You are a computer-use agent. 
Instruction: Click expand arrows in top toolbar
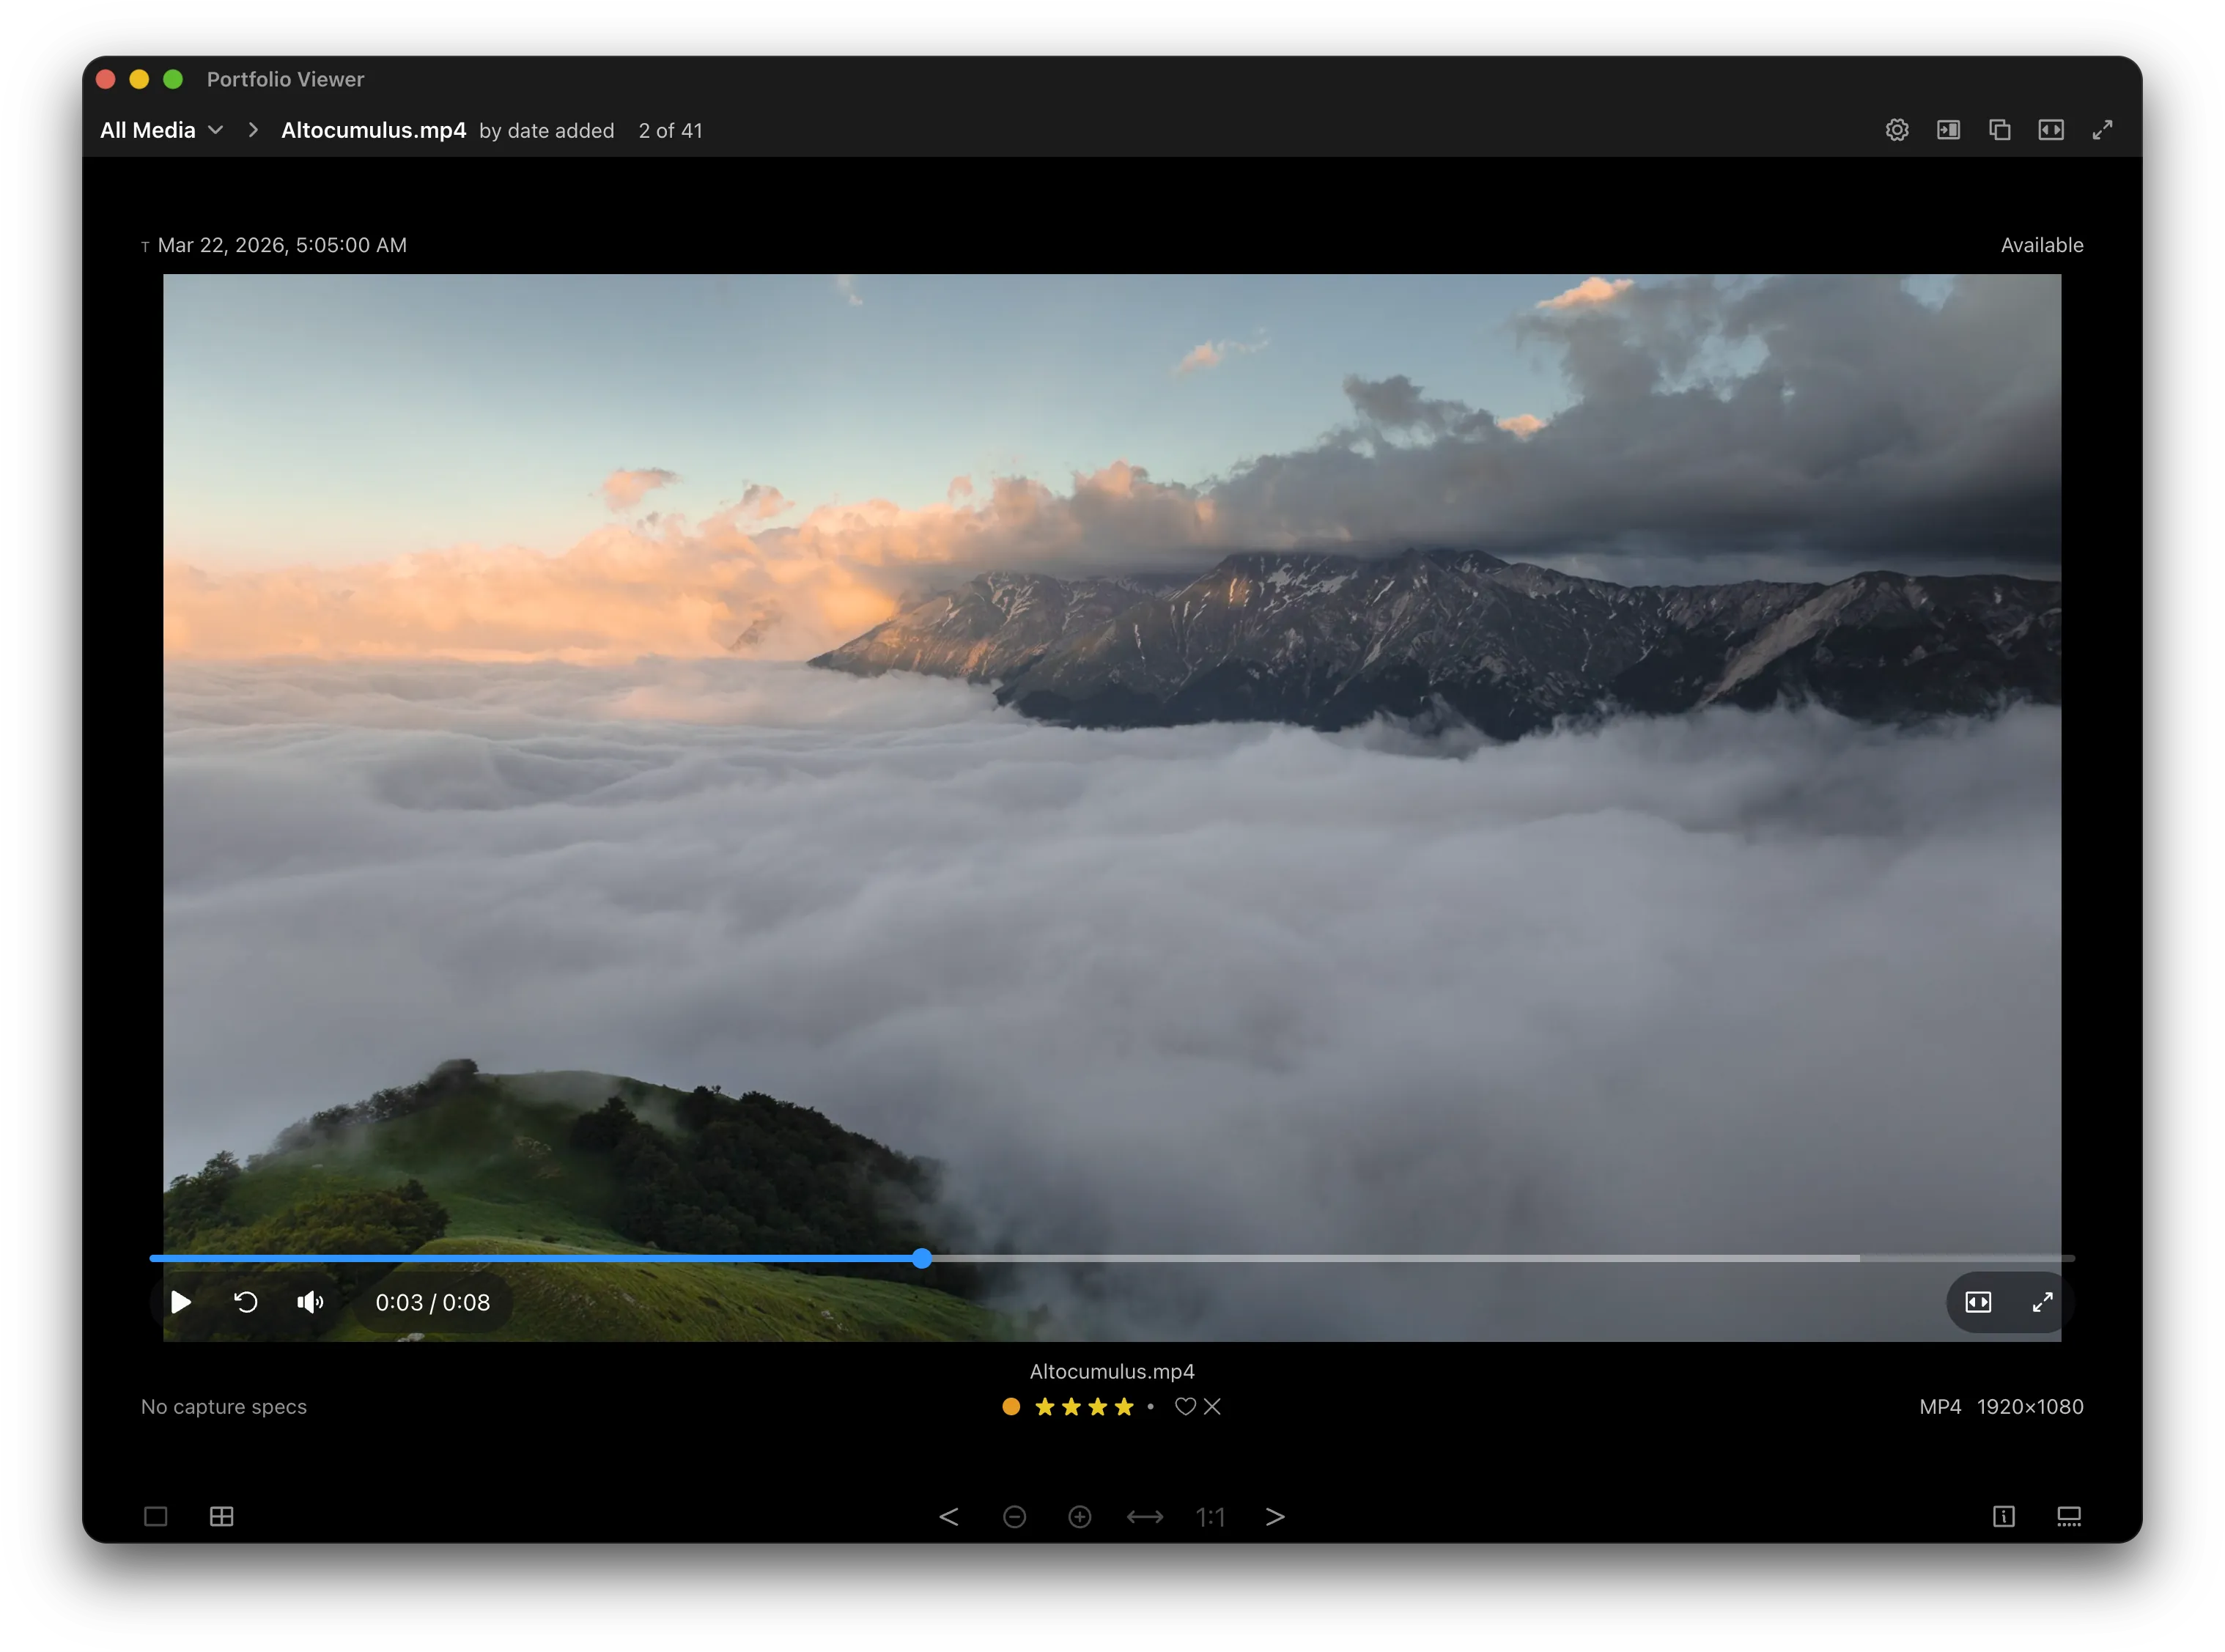[x=2102, y=130]
